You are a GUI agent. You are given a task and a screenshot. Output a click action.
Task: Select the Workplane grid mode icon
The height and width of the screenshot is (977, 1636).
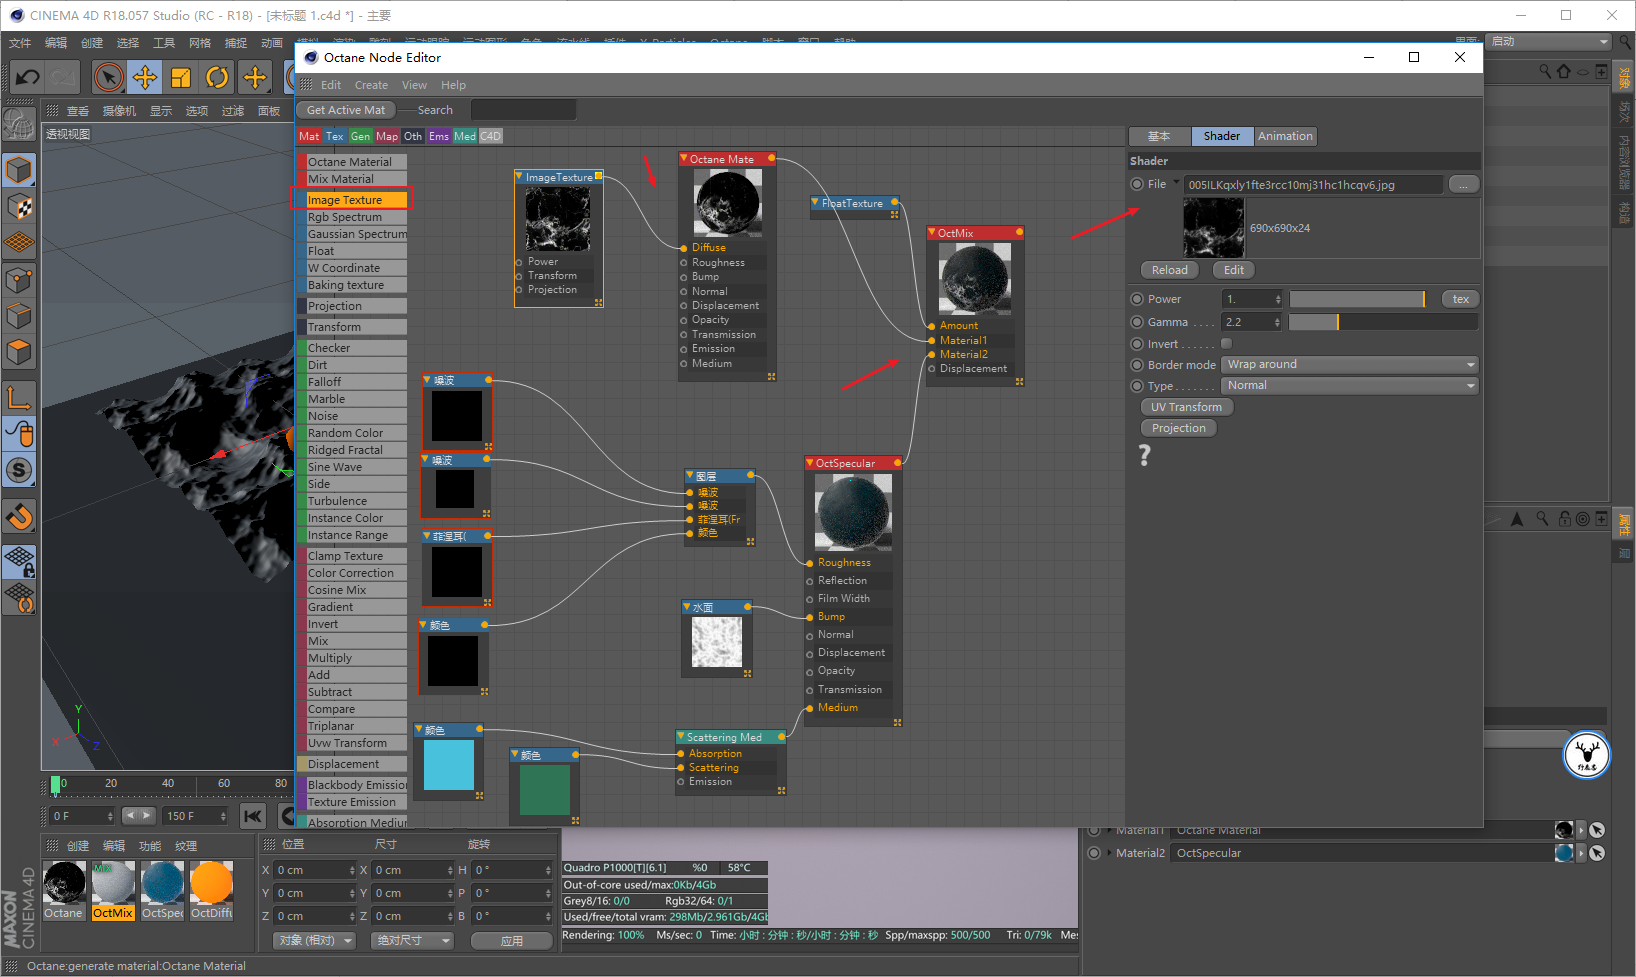pos(19,242)
